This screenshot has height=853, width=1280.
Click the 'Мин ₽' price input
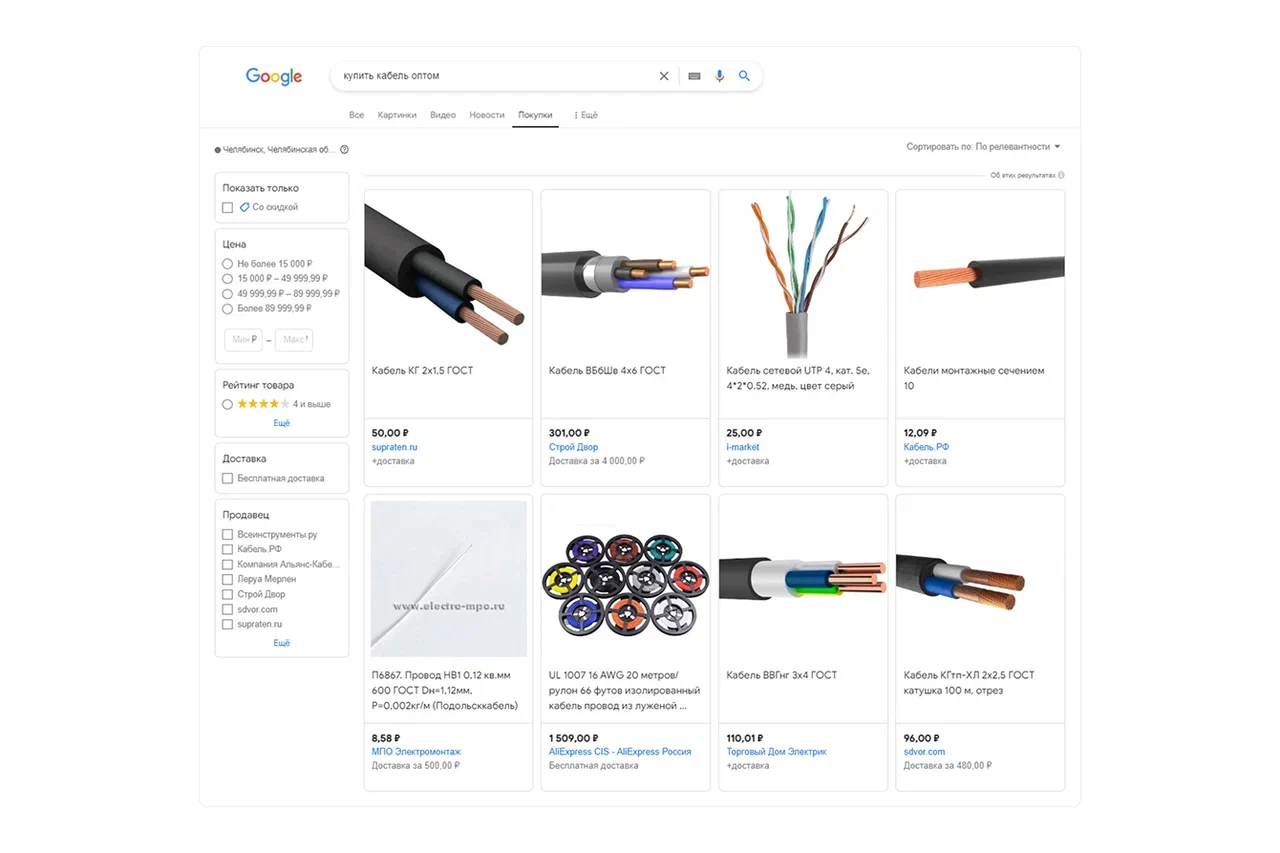244,340
